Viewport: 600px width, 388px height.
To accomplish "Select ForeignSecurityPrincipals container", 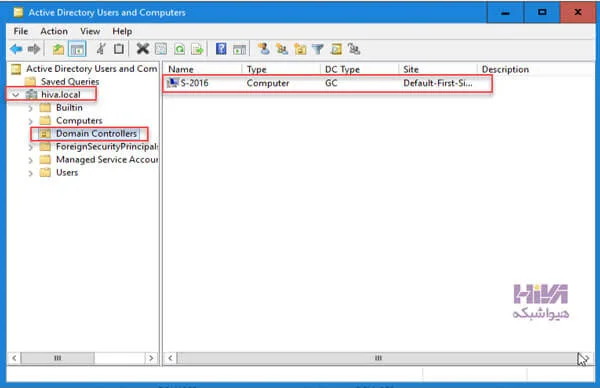I will 107,147.
